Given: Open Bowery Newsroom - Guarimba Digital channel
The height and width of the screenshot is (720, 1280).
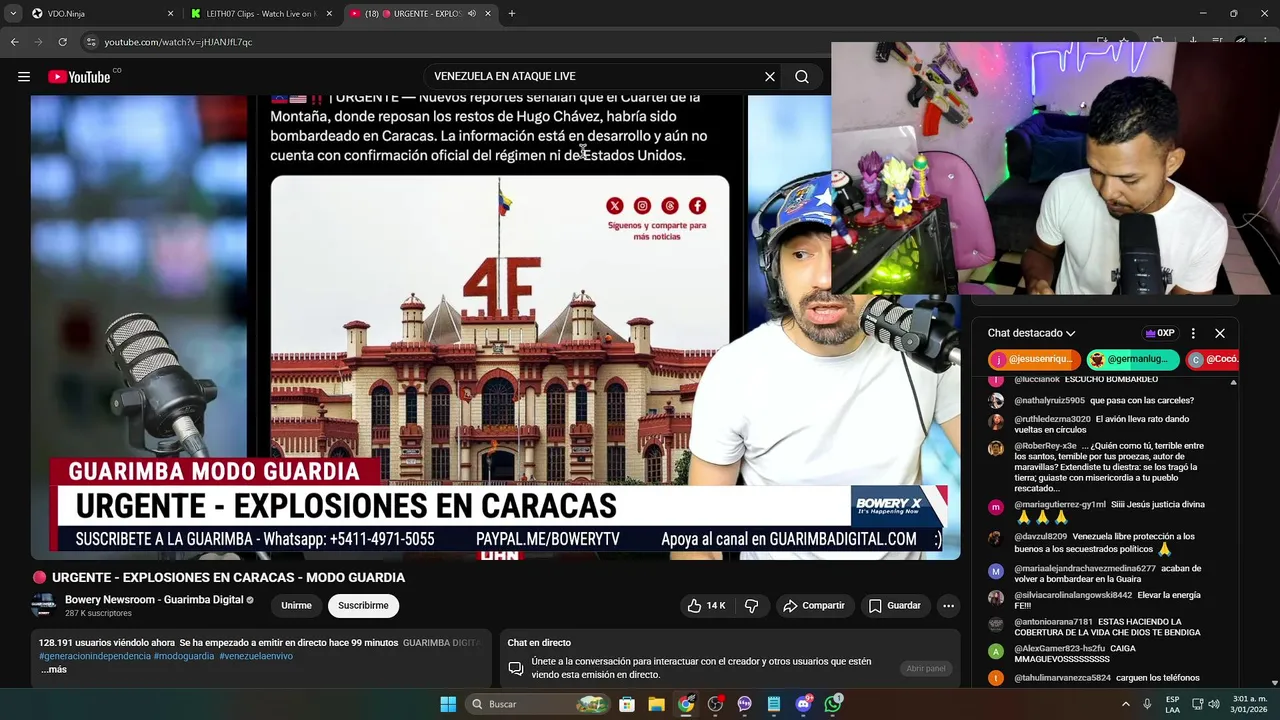Looking at the screenshot, I should pyautogui.click(x=154, y=600).
